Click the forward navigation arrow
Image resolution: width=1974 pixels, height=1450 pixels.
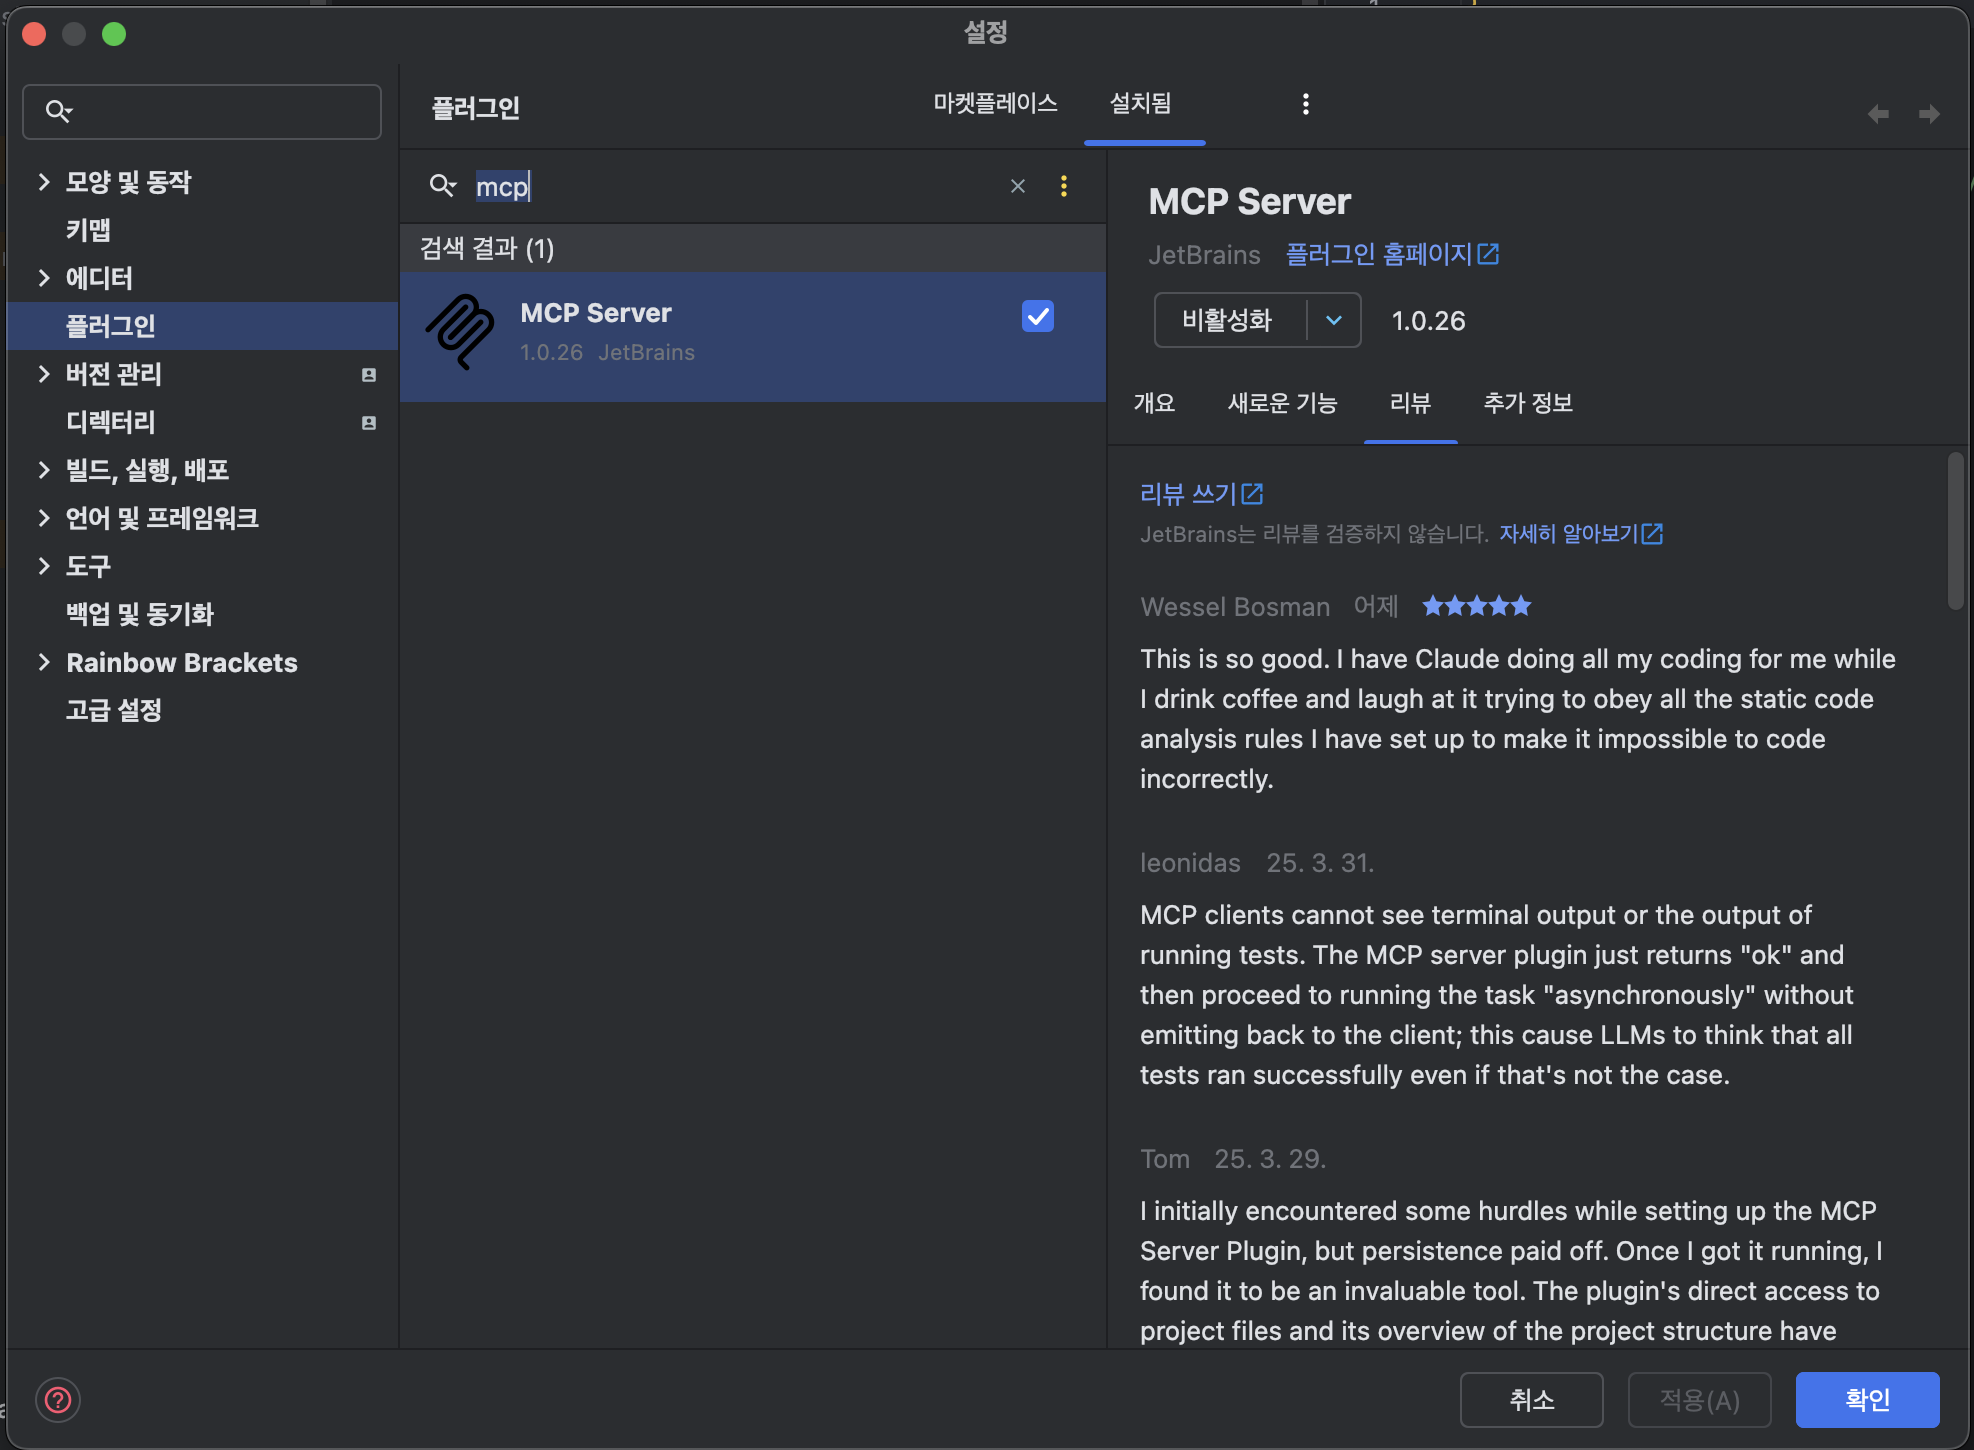coord(1929,114)
